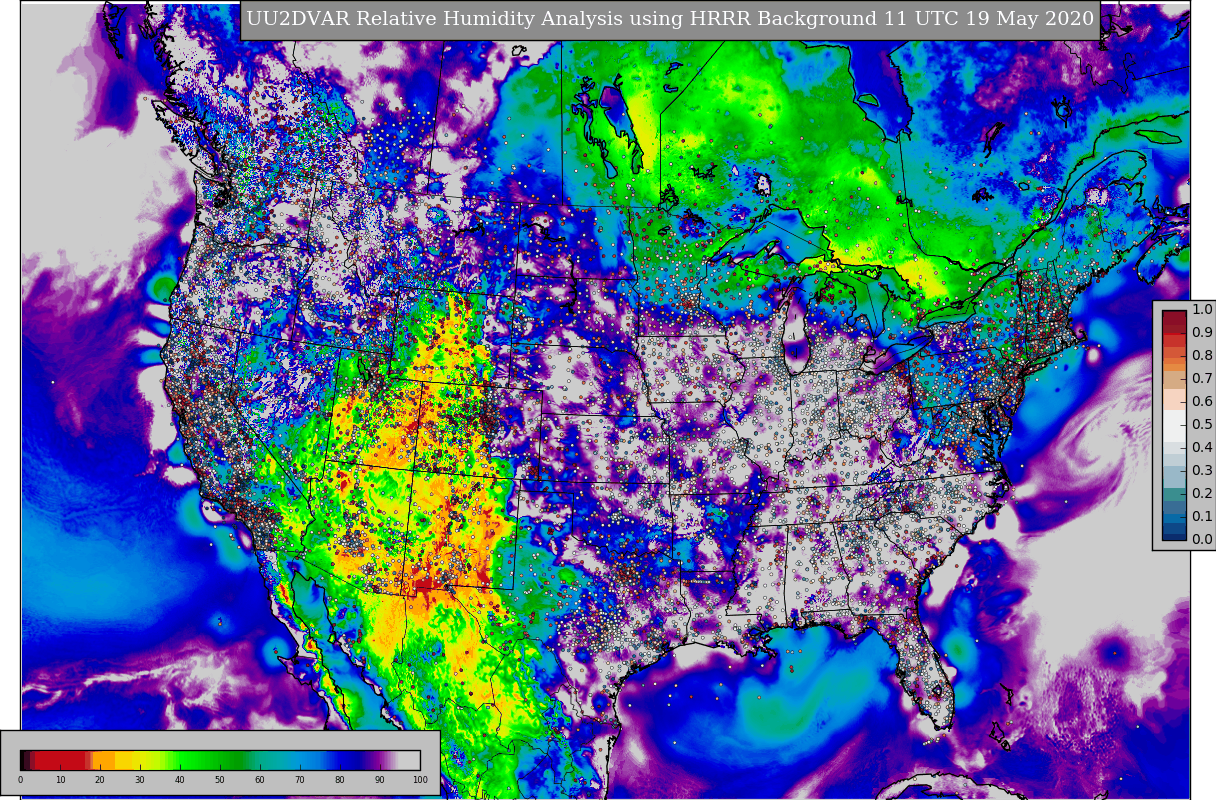Click the 100 tick label on humidity colorbar
This screenshot has height=800, width=1216.
420,780
